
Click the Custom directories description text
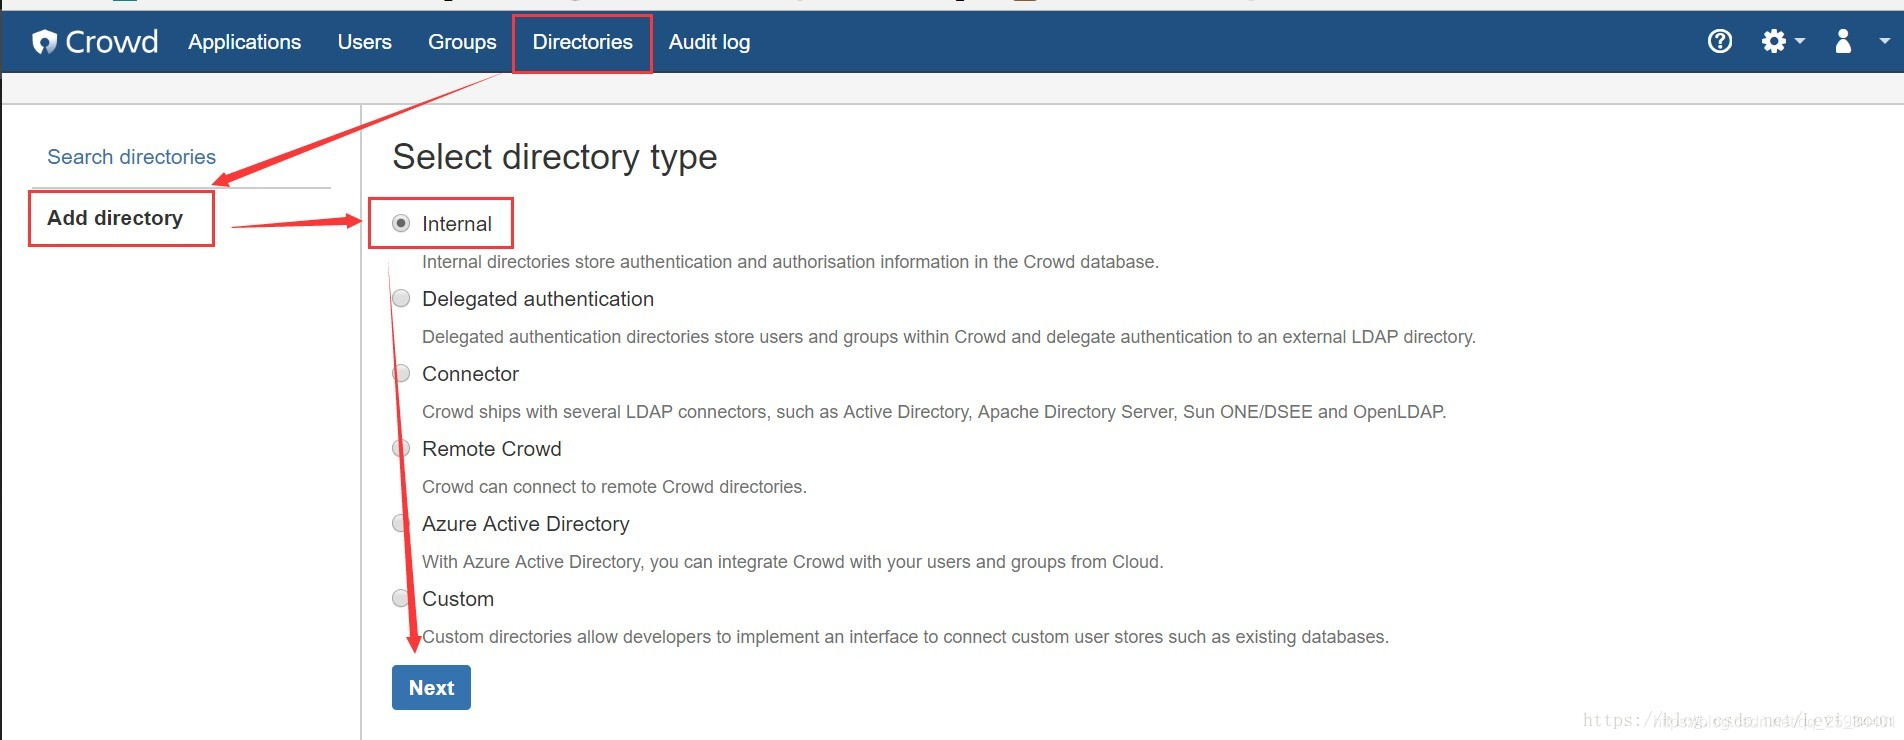pyautogui.click(x=905, y=637)
